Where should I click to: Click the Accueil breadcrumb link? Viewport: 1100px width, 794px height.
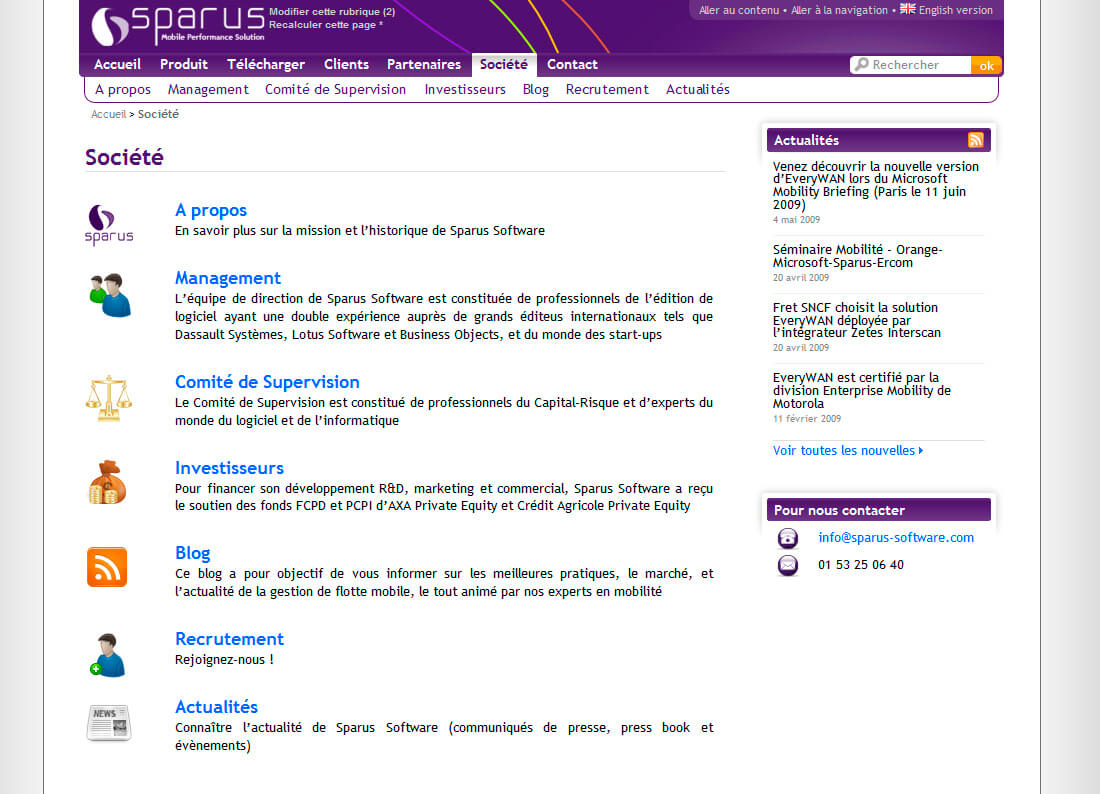[x=109, y=114]
